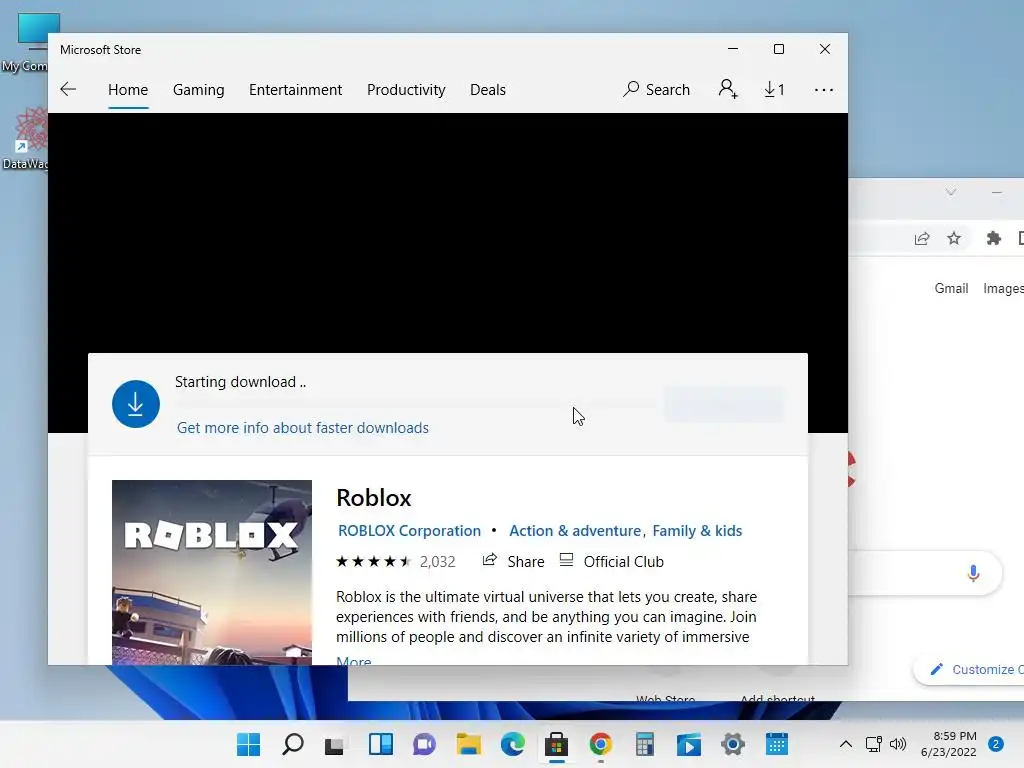Click the share icon in Chrome window
The width and height of the screenshot is (1024, 768).
coord(921,238)
